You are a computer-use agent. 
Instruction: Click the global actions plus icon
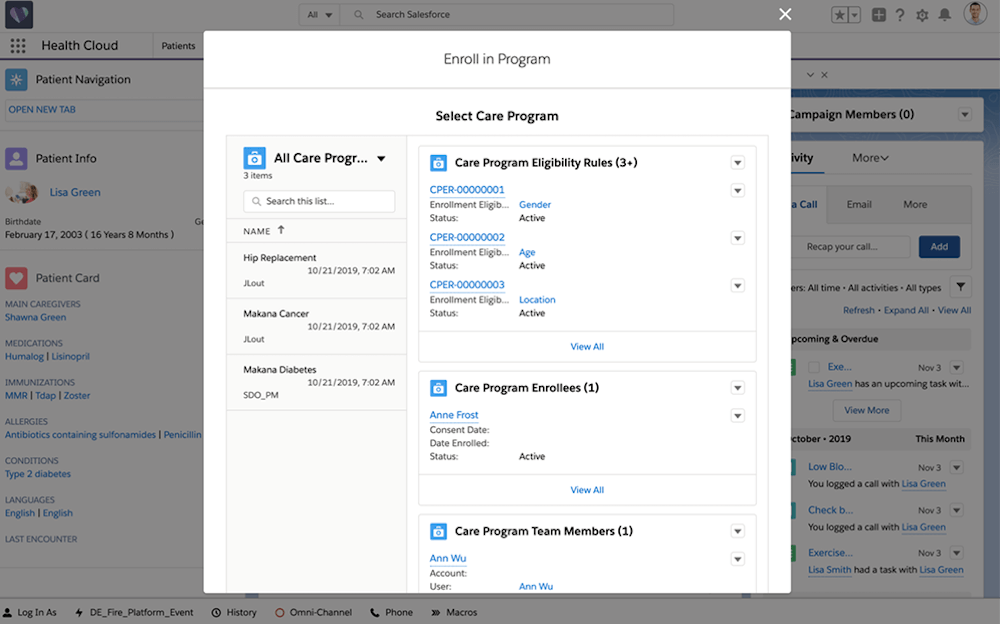878,15
